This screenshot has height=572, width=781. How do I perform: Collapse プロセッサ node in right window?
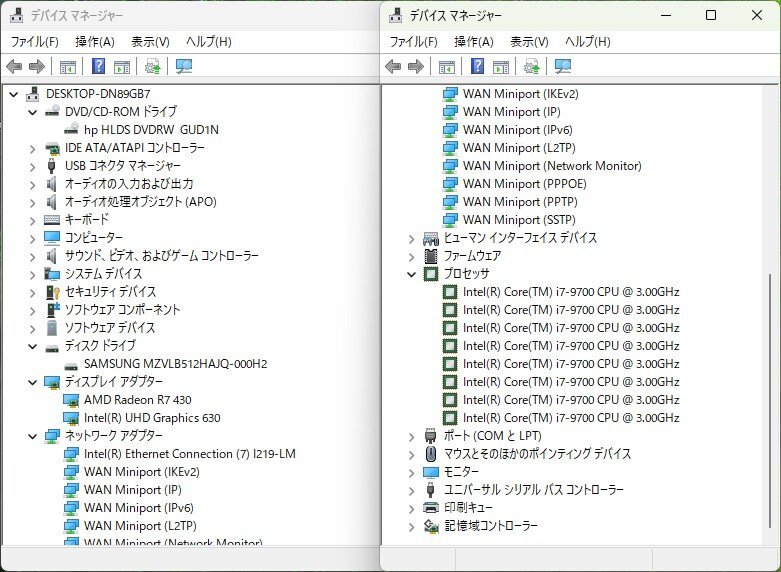tap(411, 274)
